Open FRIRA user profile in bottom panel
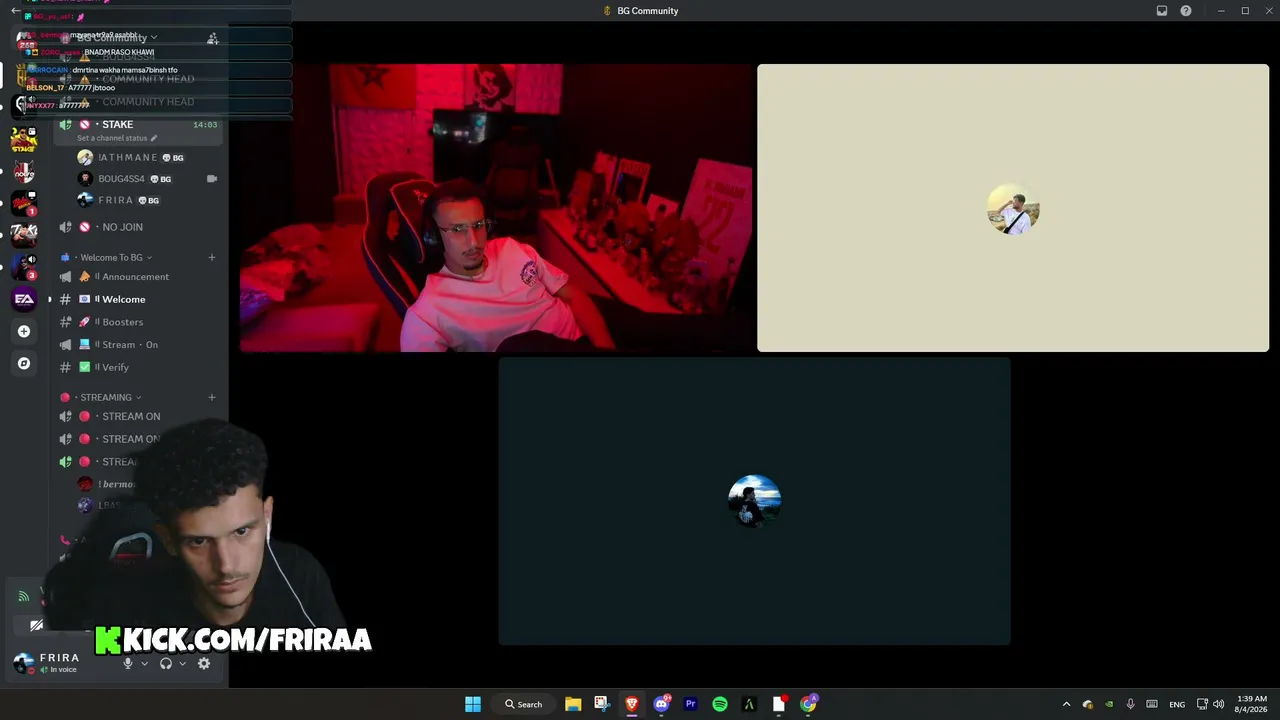 (60, 663)
